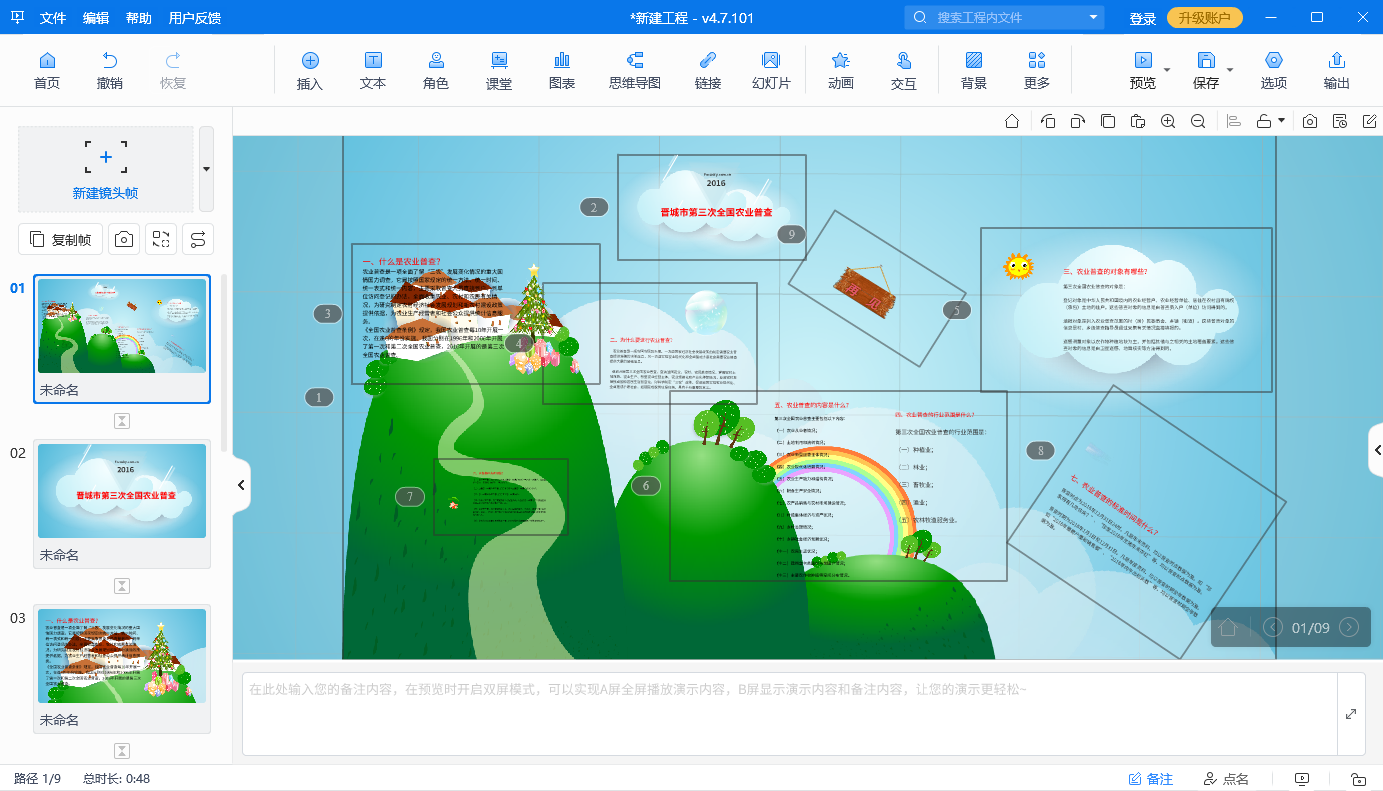Open the 课堂 classroom tool
Image resolution: width=1383 pixels, height=791 pixels.
[499, 70]
